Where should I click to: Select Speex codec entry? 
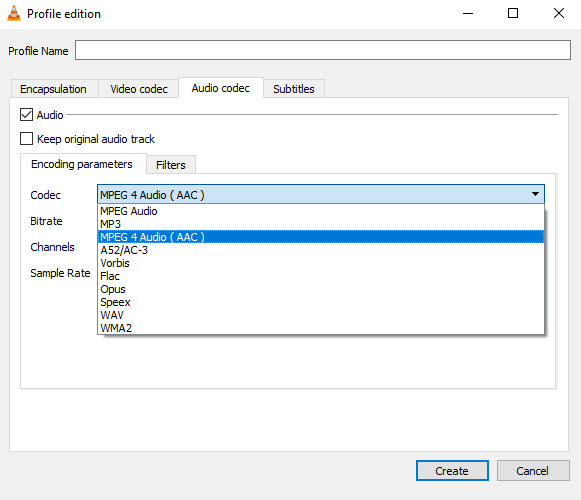(321, 302)
